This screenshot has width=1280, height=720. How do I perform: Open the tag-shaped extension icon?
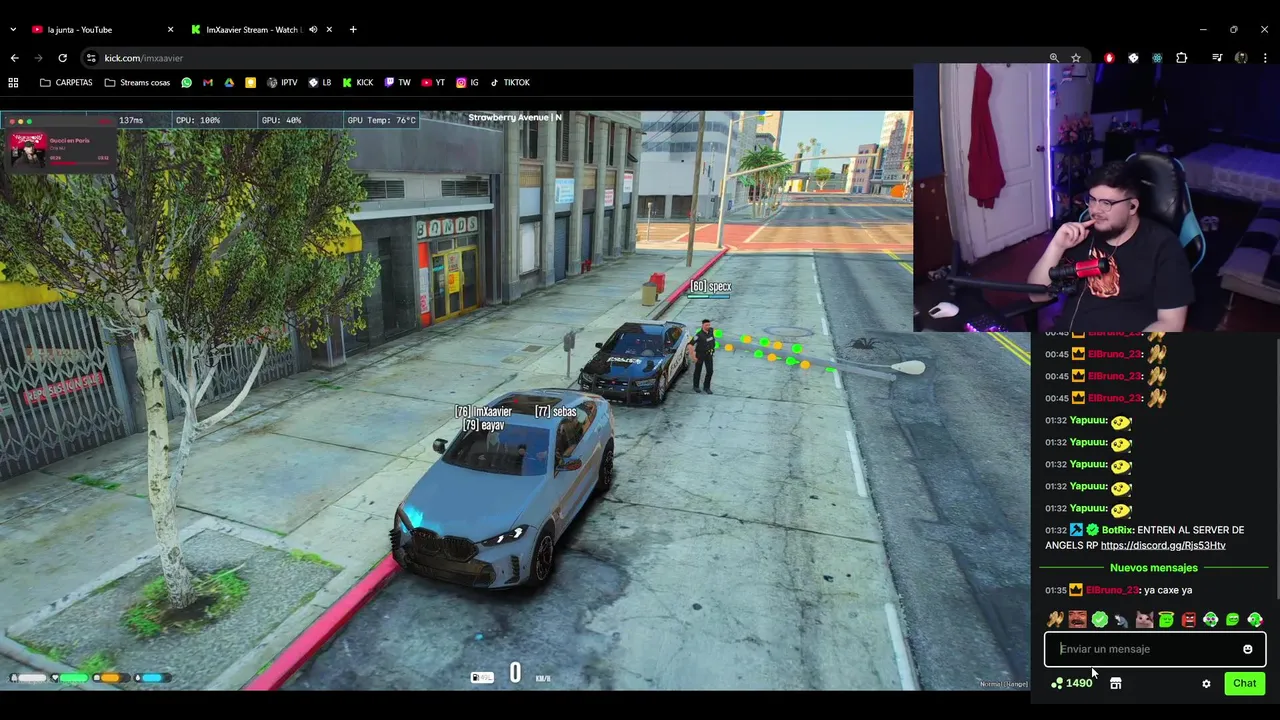click(1133, 58)
